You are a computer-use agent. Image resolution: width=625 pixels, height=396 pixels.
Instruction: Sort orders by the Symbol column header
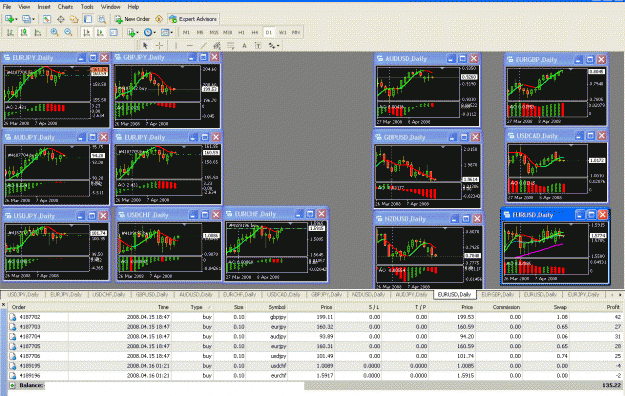click(277, 307)
